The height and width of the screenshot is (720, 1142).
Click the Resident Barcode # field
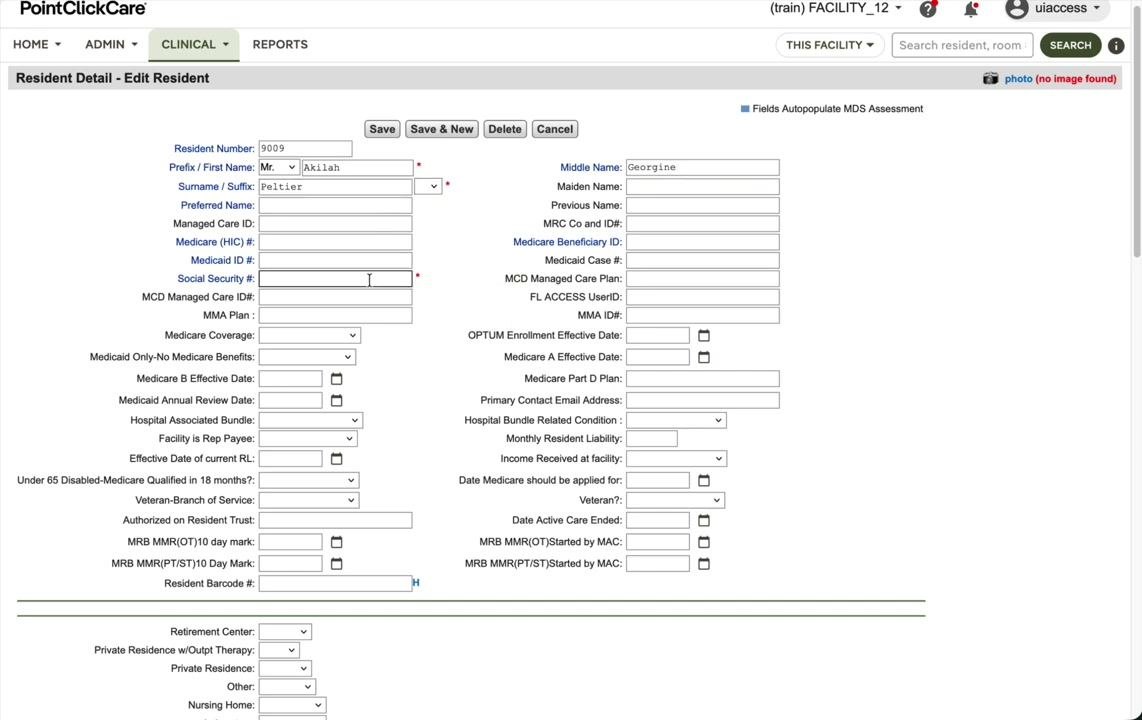click(335, 583)
